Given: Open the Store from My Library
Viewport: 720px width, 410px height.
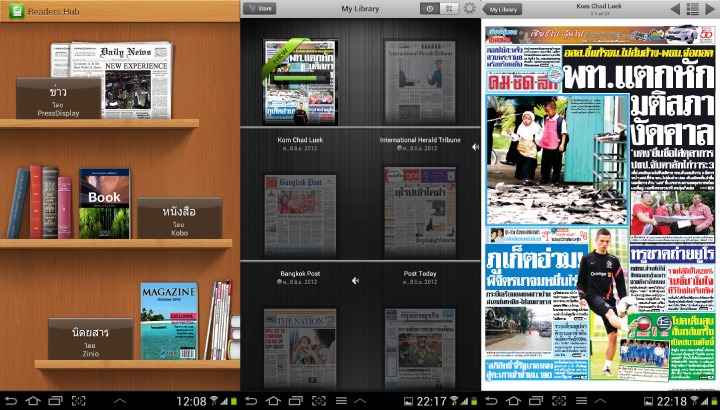Looking at the screenshot, I should click(261, 8).
